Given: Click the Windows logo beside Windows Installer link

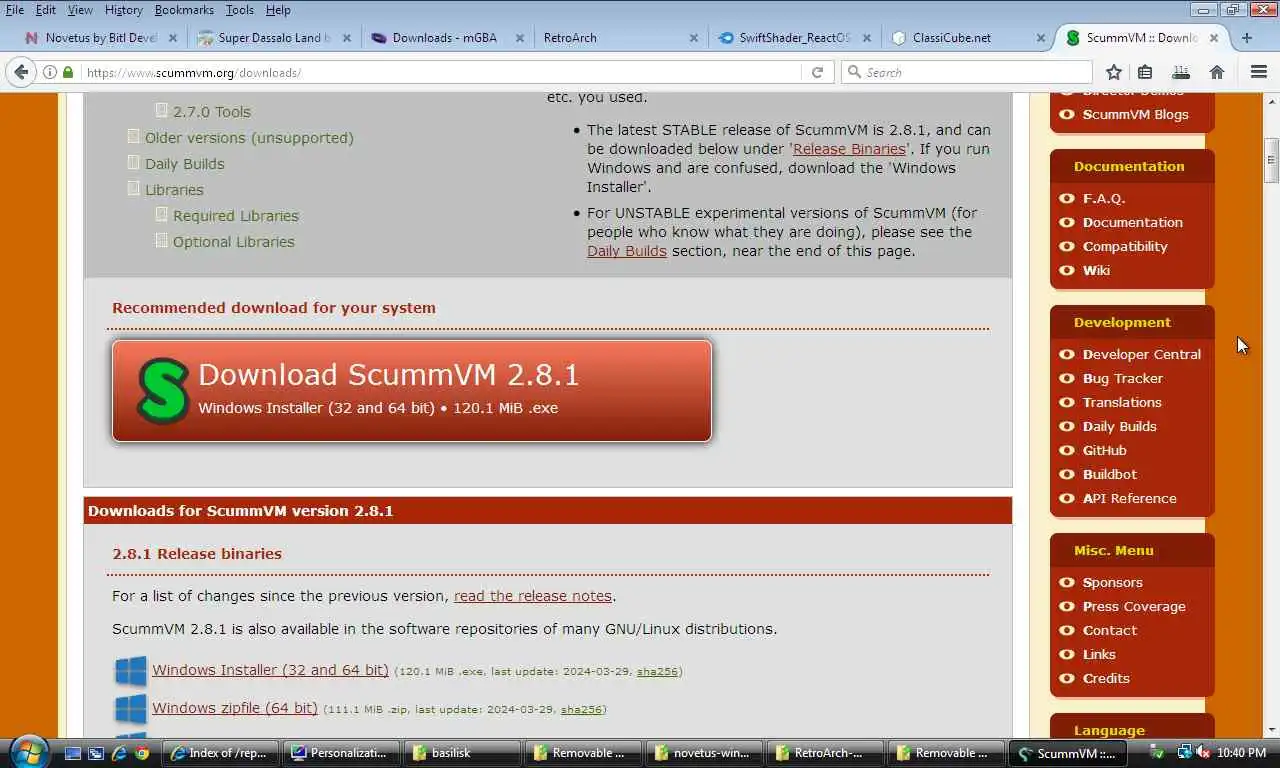Looking at the screenshot, I should click(x=130, y=671).
